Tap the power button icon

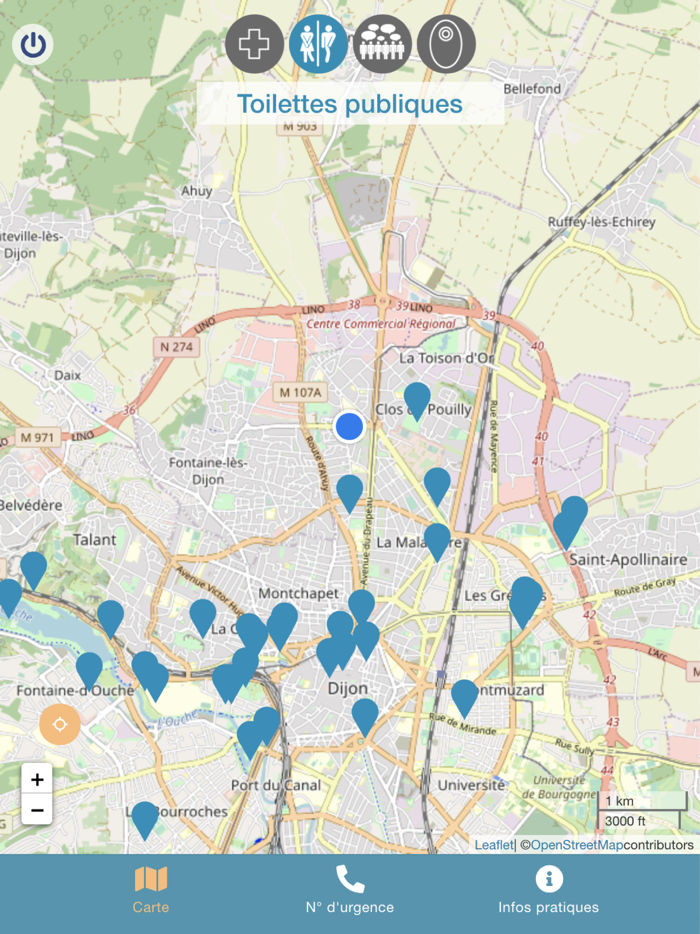(x=33, y=45)
